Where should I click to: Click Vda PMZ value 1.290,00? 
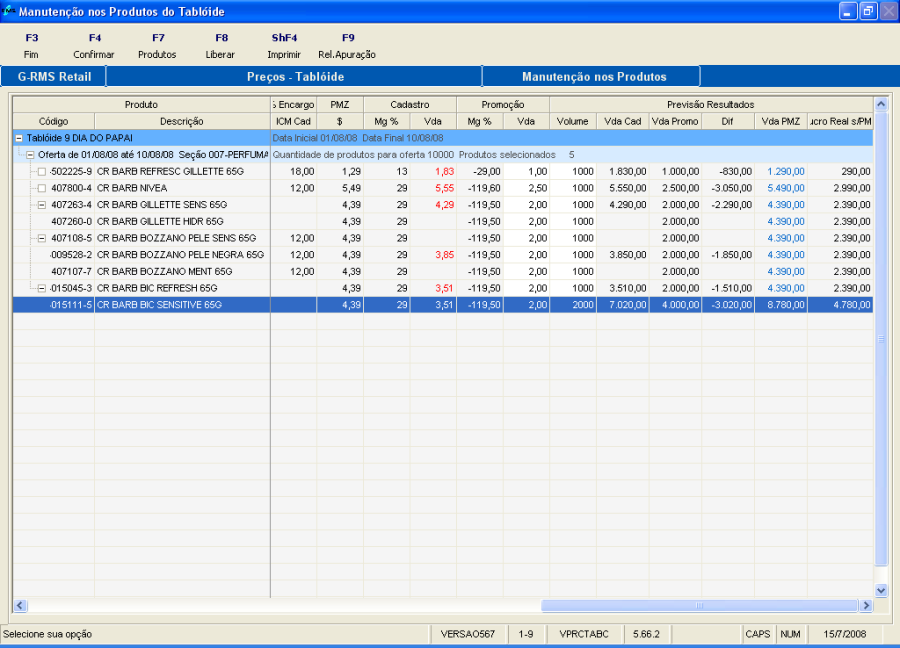point(786,172)
